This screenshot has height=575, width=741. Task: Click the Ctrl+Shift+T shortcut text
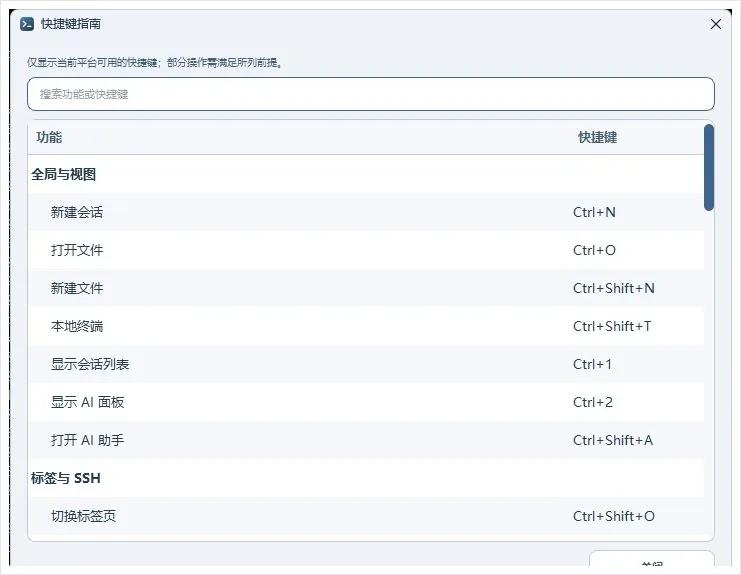[612, 326]
